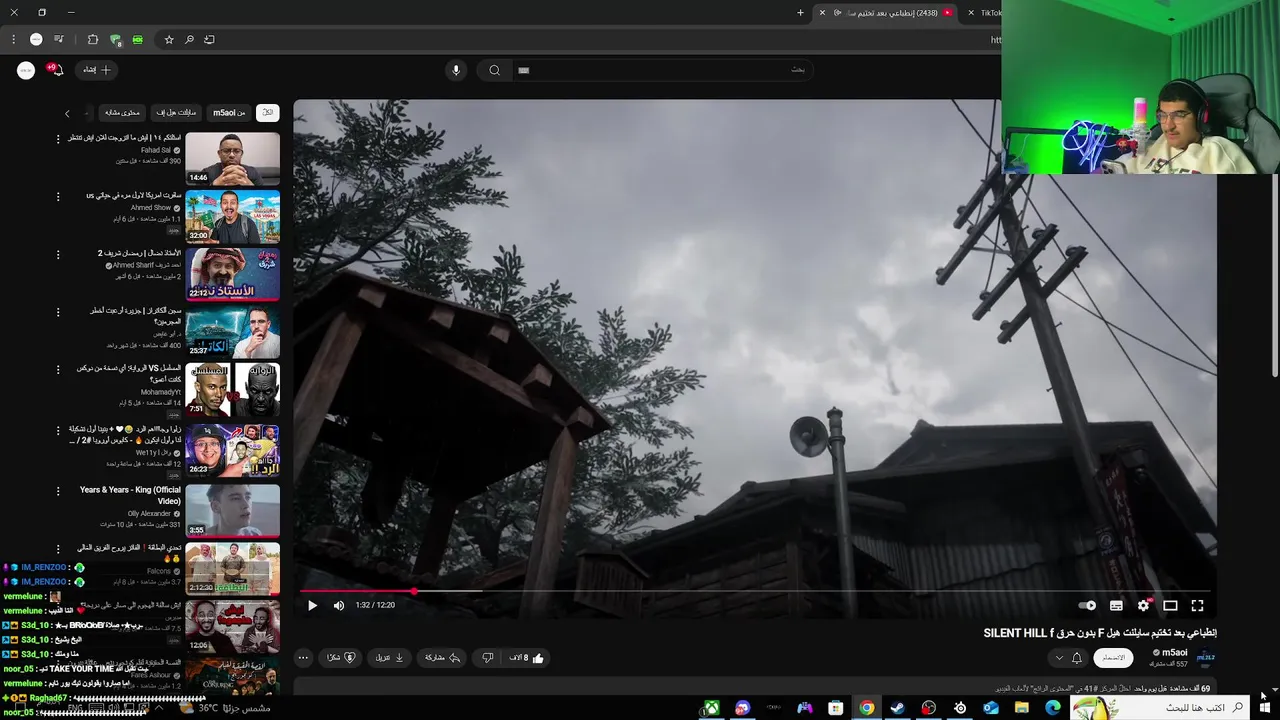Click the create (إنشاء) button
1280x720 pixels.
tap(97, 70)
